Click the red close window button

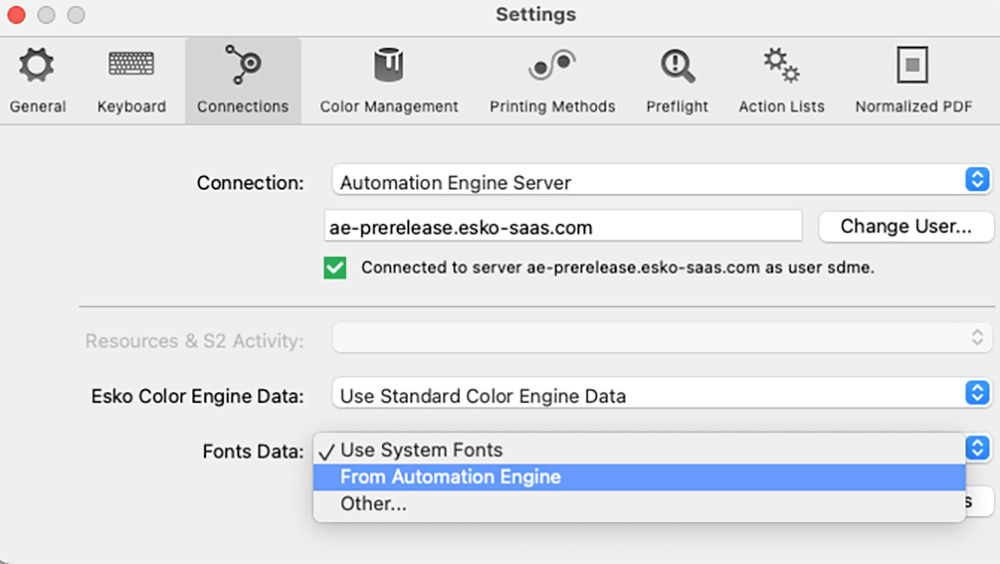click(x=17, y=15)
